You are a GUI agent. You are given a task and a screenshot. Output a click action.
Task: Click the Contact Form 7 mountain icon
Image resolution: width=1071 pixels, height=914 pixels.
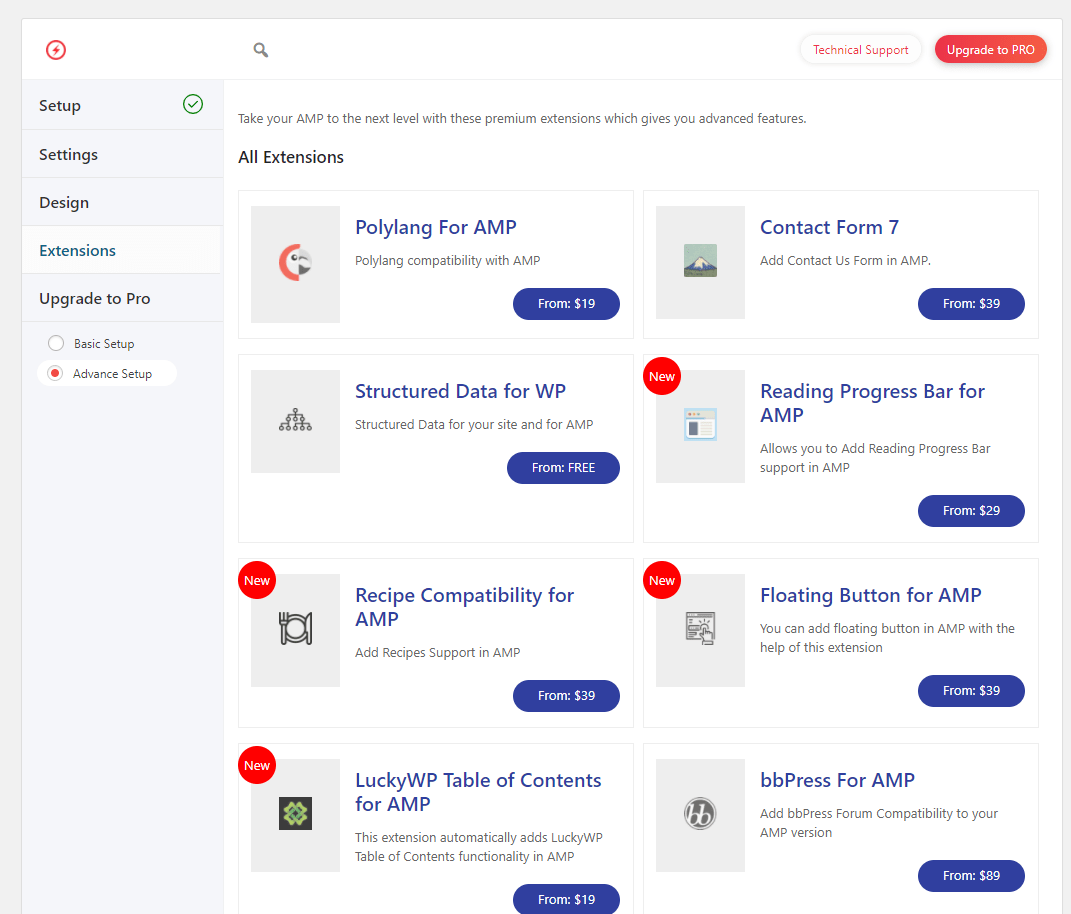pos(700,260)
